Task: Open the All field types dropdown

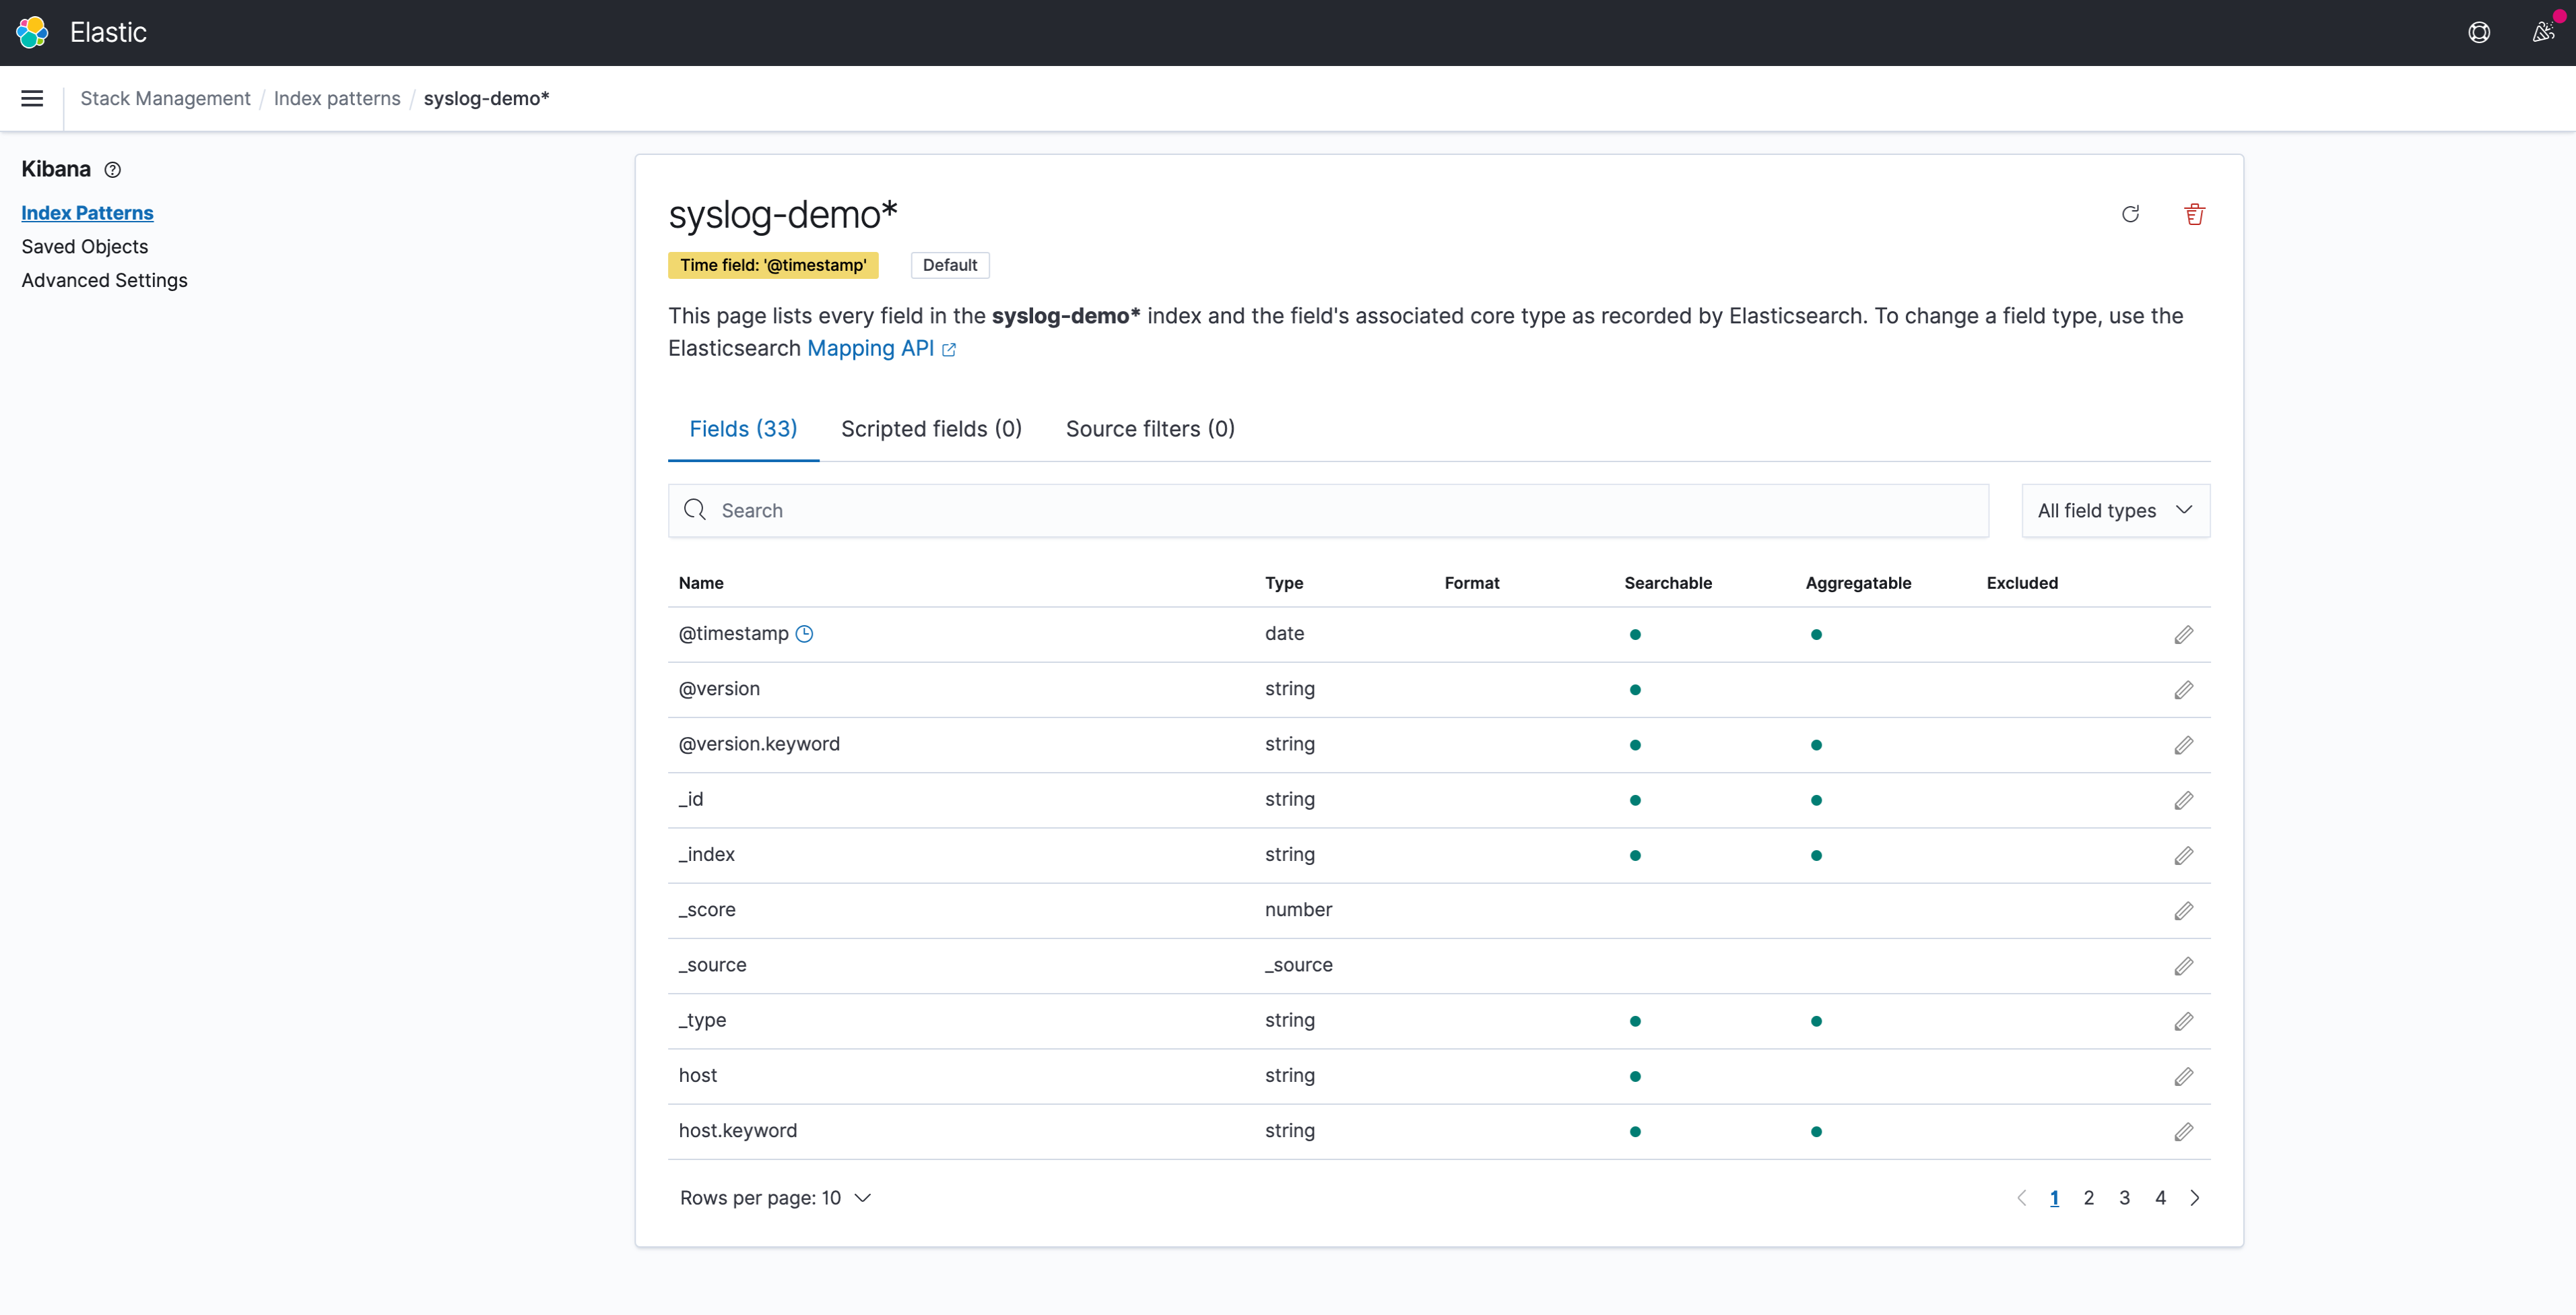Action: coord(2115,511)
